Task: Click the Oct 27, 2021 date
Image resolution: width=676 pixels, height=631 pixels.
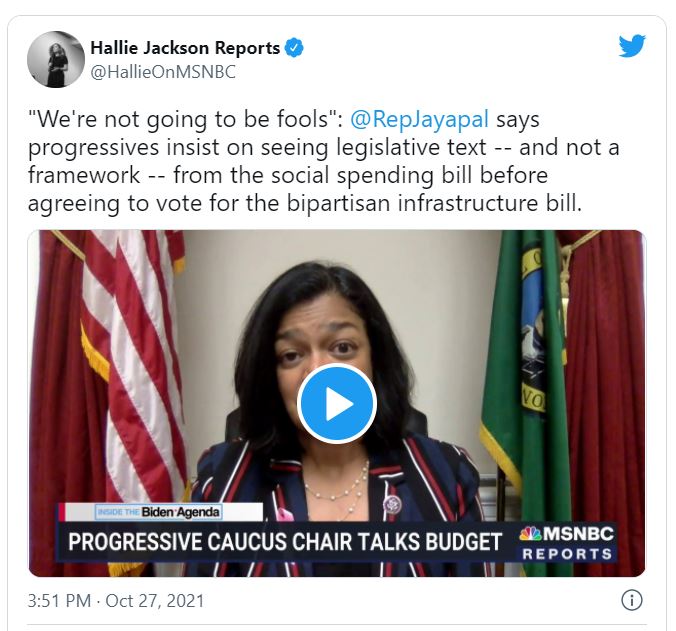Action: point(154,601)
